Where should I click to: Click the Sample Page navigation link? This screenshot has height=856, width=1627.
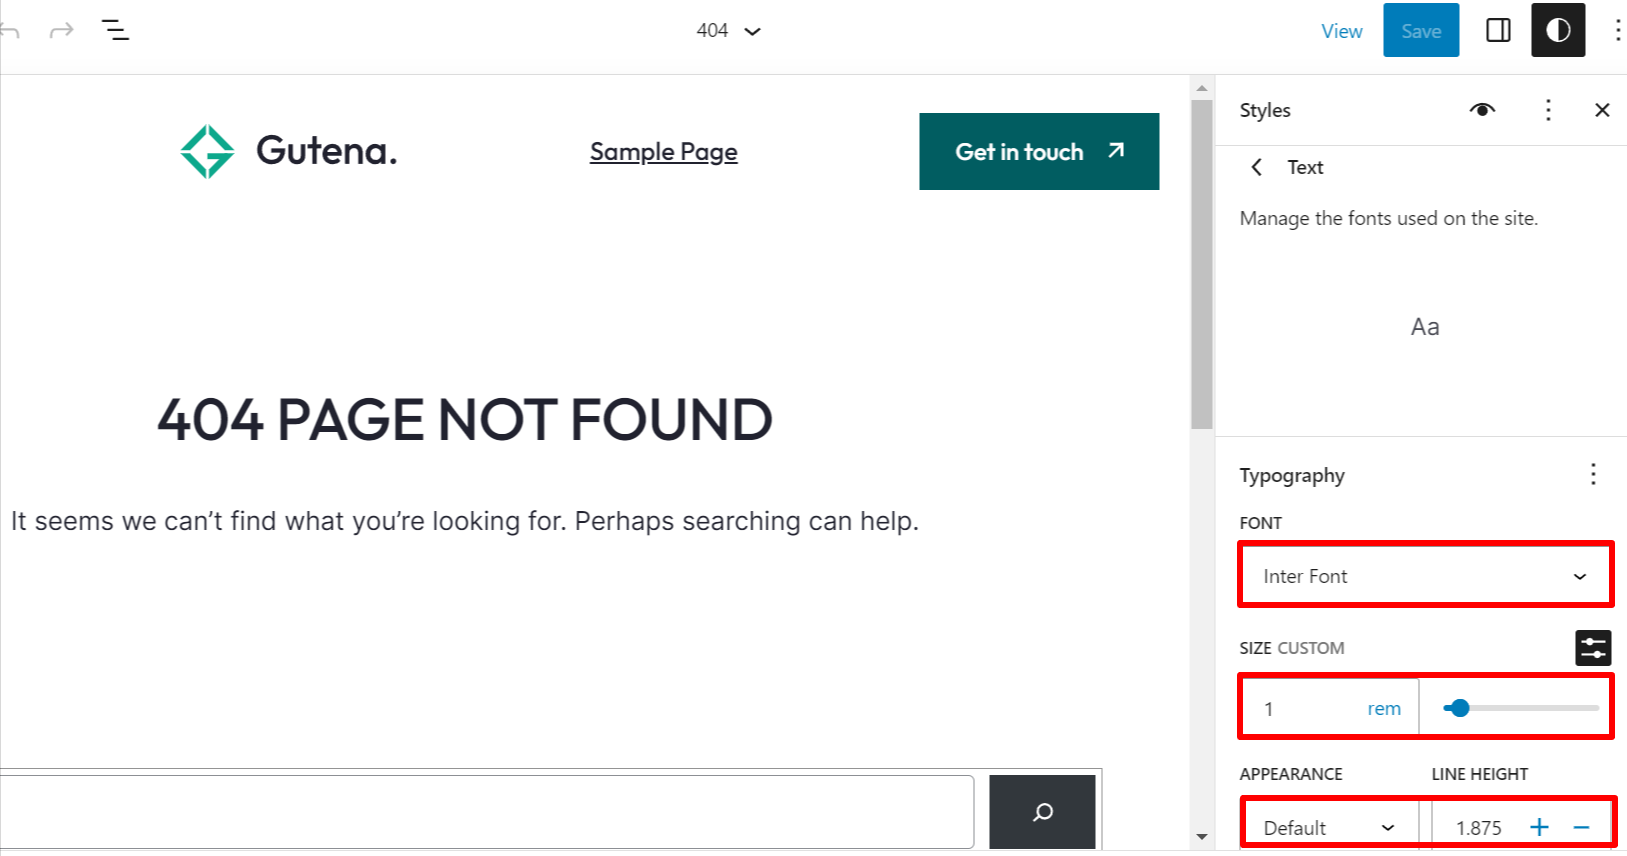tap(663, 152)
